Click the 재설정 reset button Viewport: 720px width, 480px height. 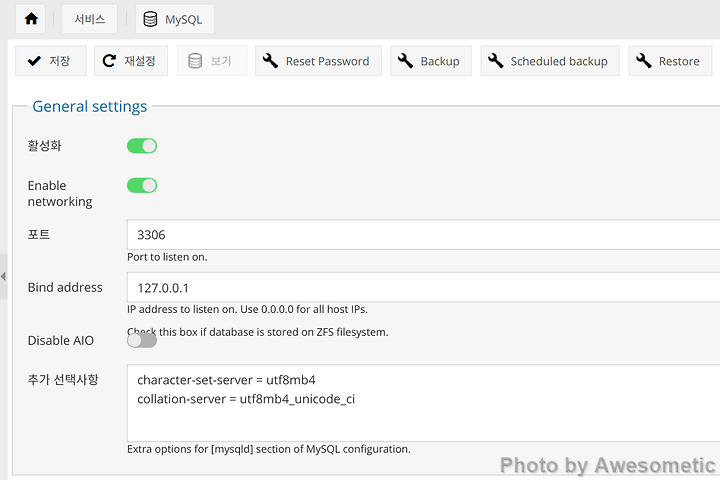tap(131, 61)
